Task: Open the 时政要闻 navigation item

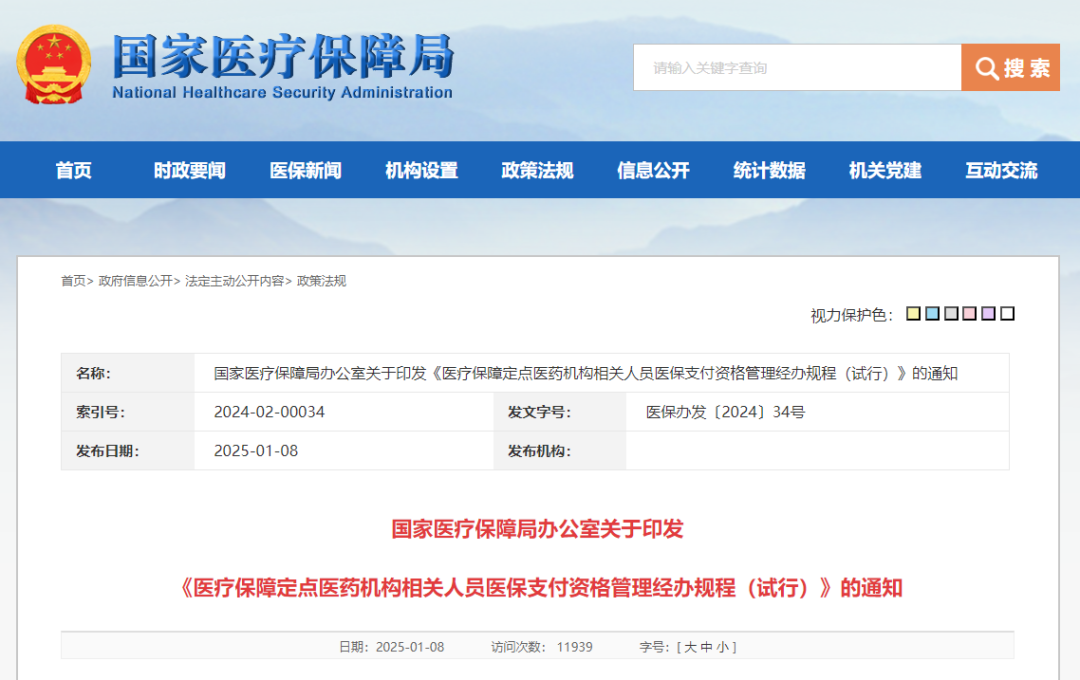Action: pos(189,170)
